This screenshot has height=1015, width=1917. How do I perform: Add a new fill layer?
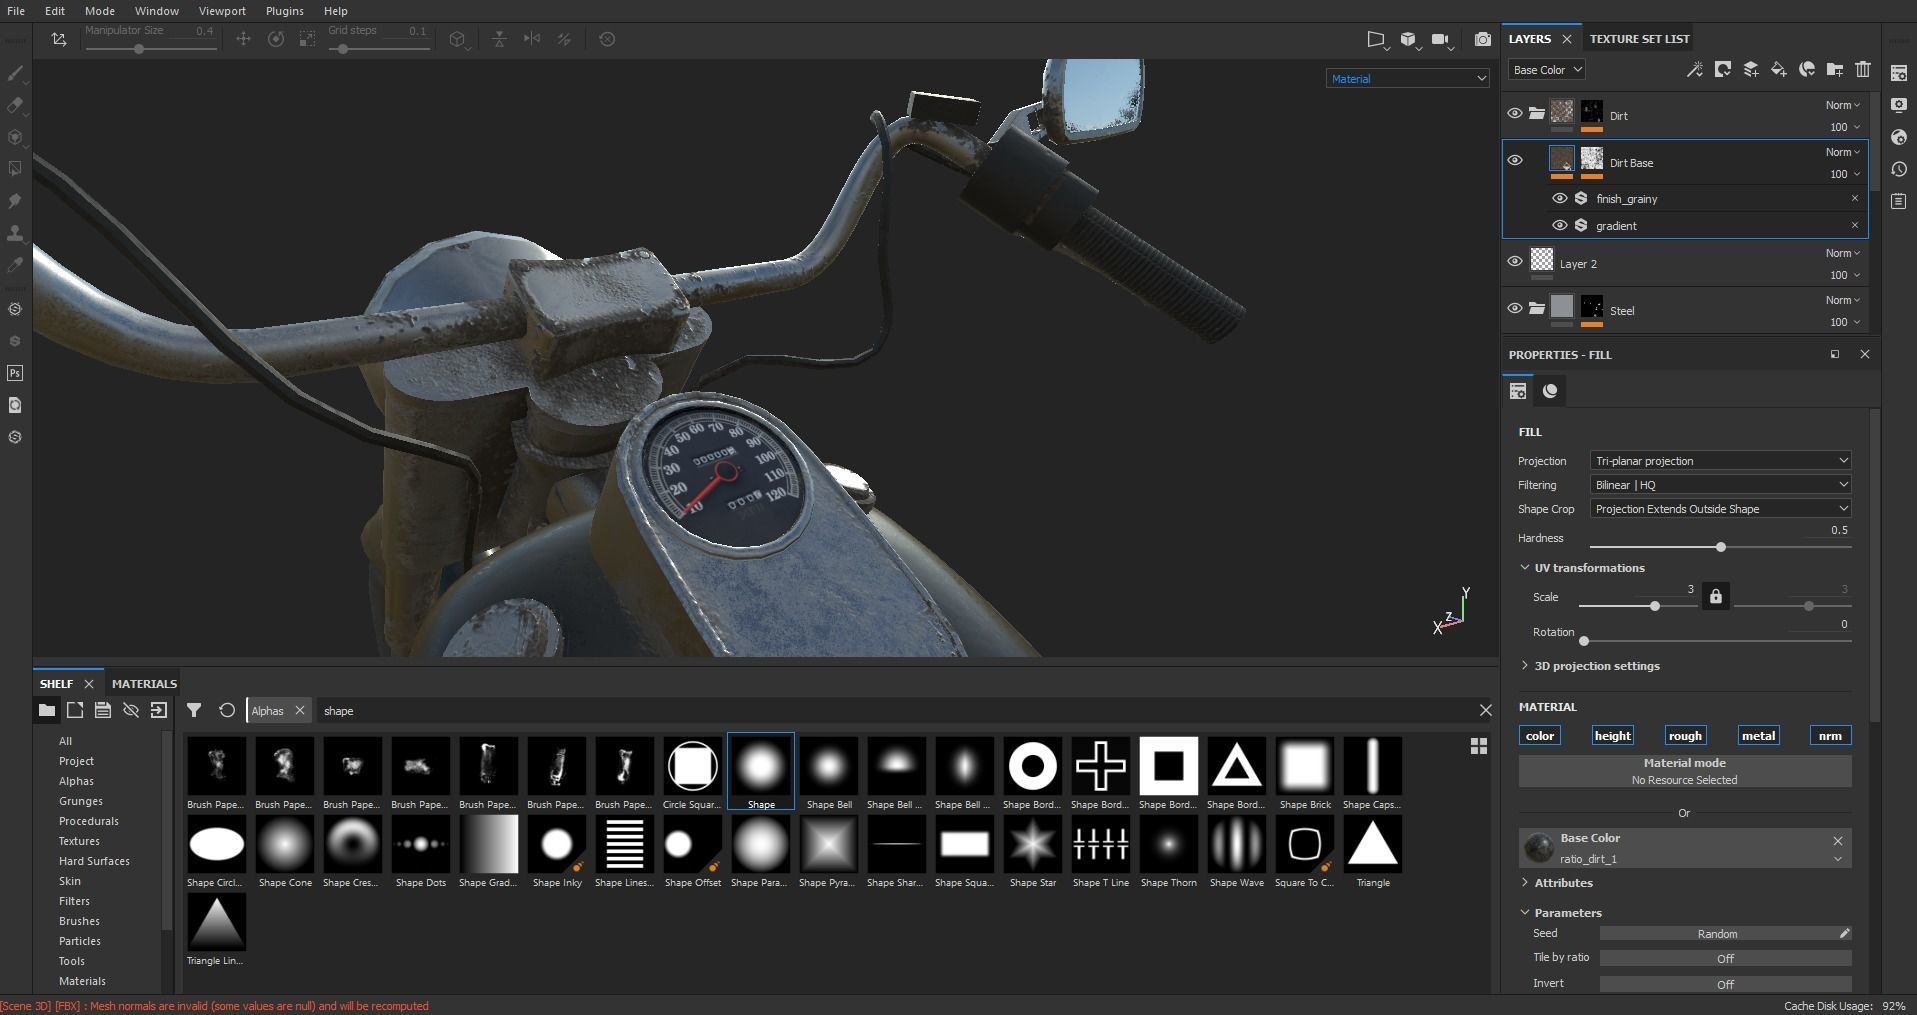click(1778, 69)
